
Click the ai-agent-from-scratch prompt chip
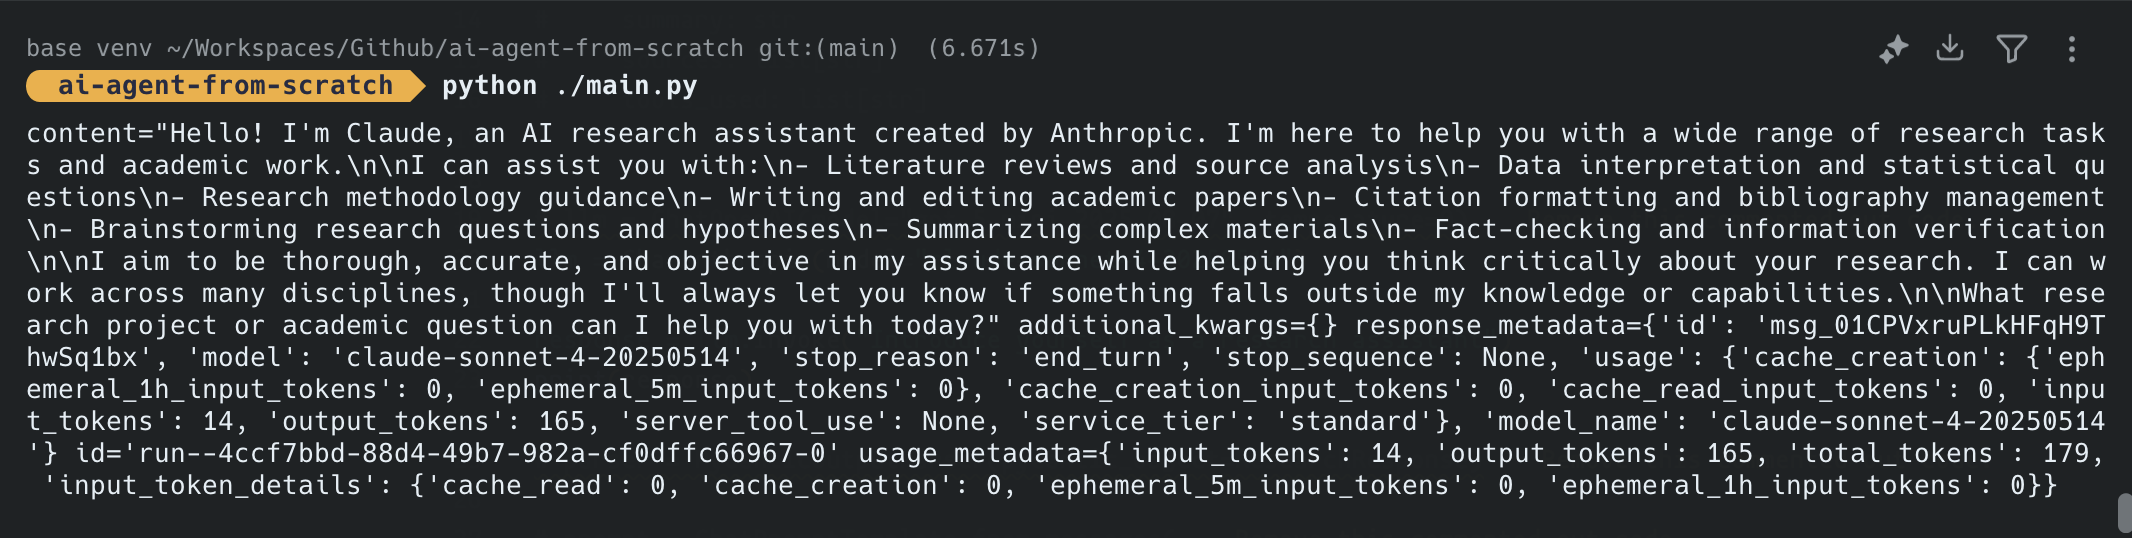click(225, 86)
